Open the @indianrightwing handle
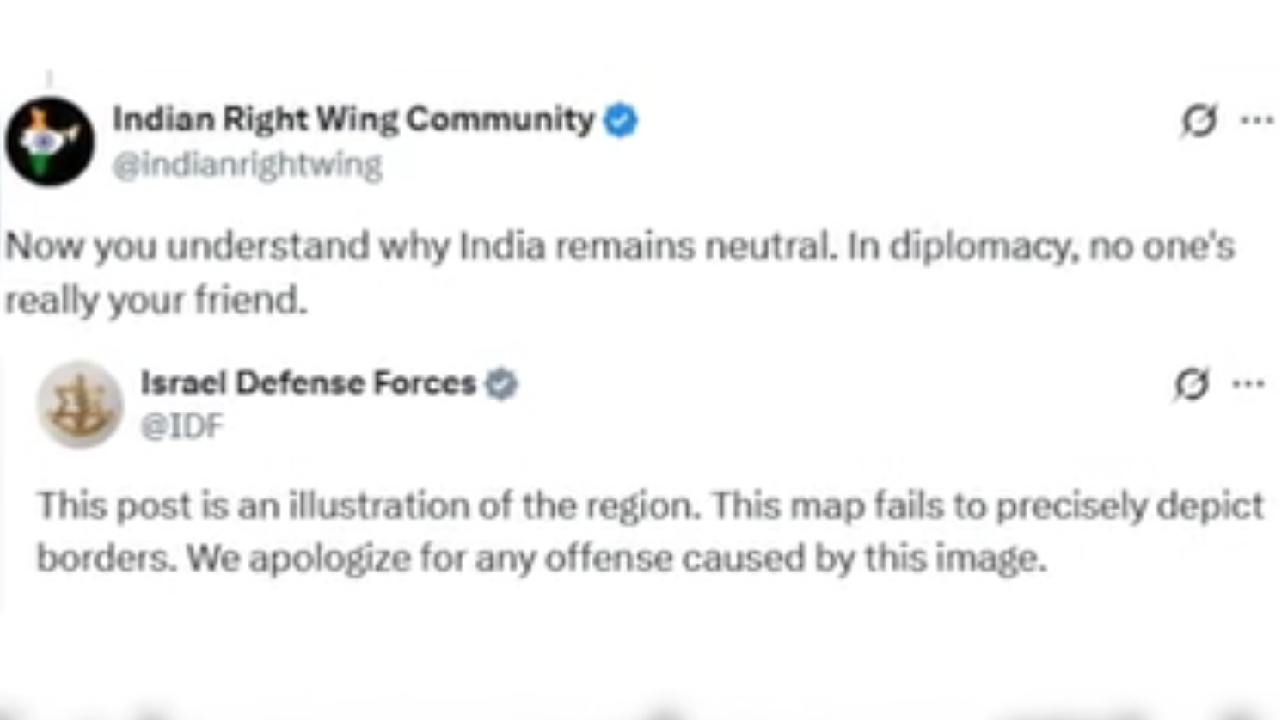 [247, 165]
